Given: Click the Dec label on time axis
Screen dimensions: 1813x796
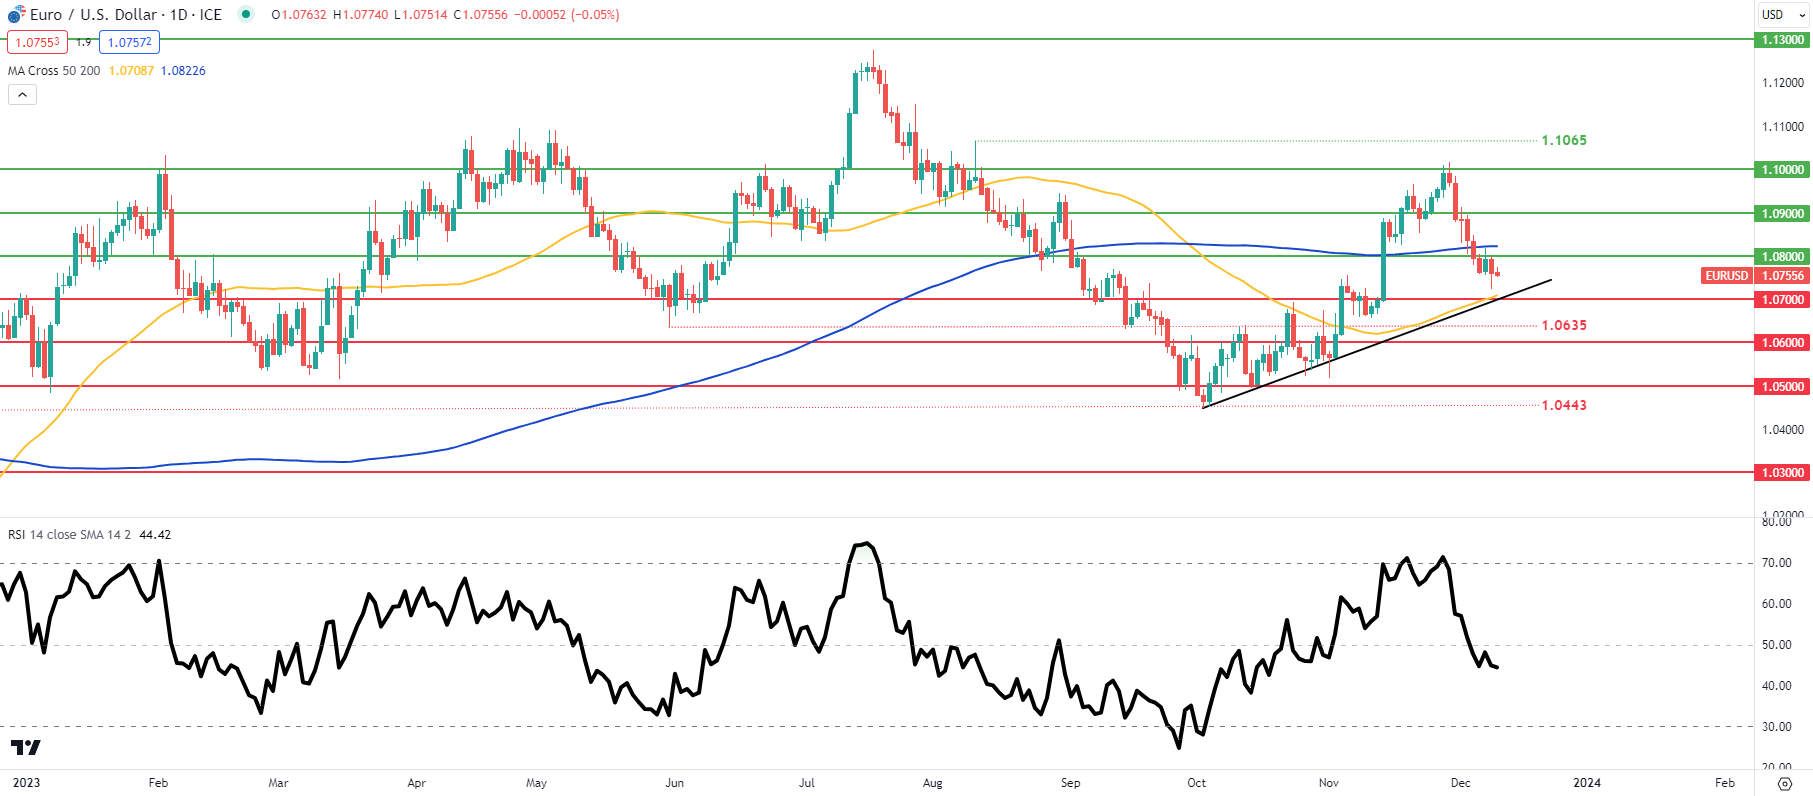Looking at the screenshot, I should [x=1460, y=783].
